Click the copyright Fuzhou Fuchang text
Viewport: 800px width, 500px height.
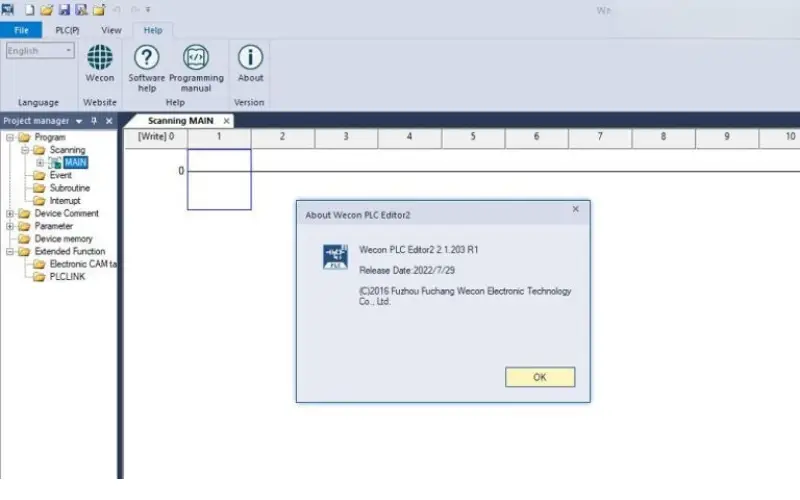coord(465,296)
